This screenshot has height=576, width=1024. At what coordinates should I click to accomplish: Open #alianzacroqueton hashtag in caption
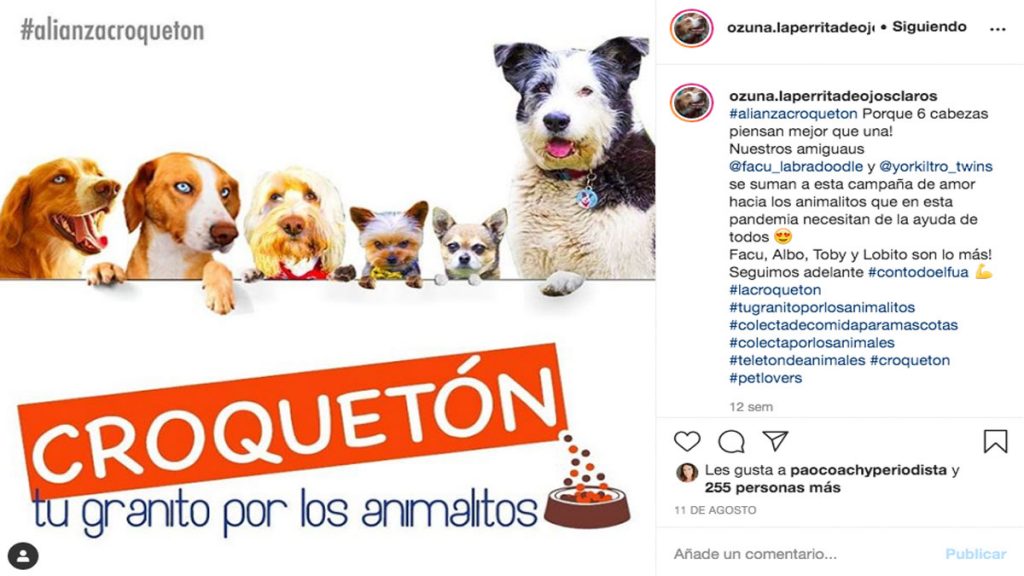tap(793, 114)
